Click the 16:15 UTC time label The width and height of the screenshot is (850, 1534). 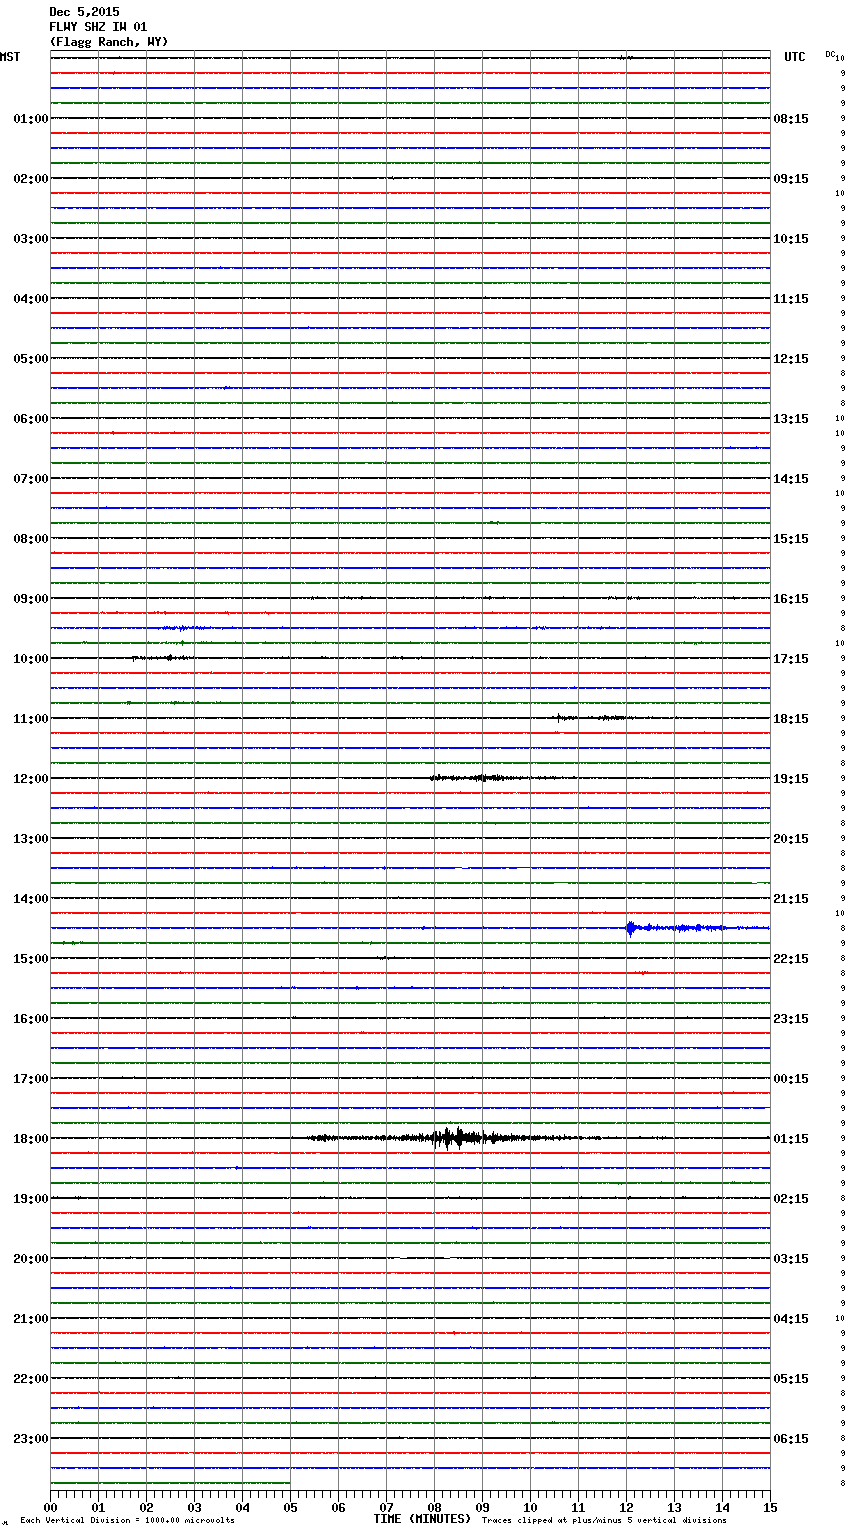click(791, 599)
